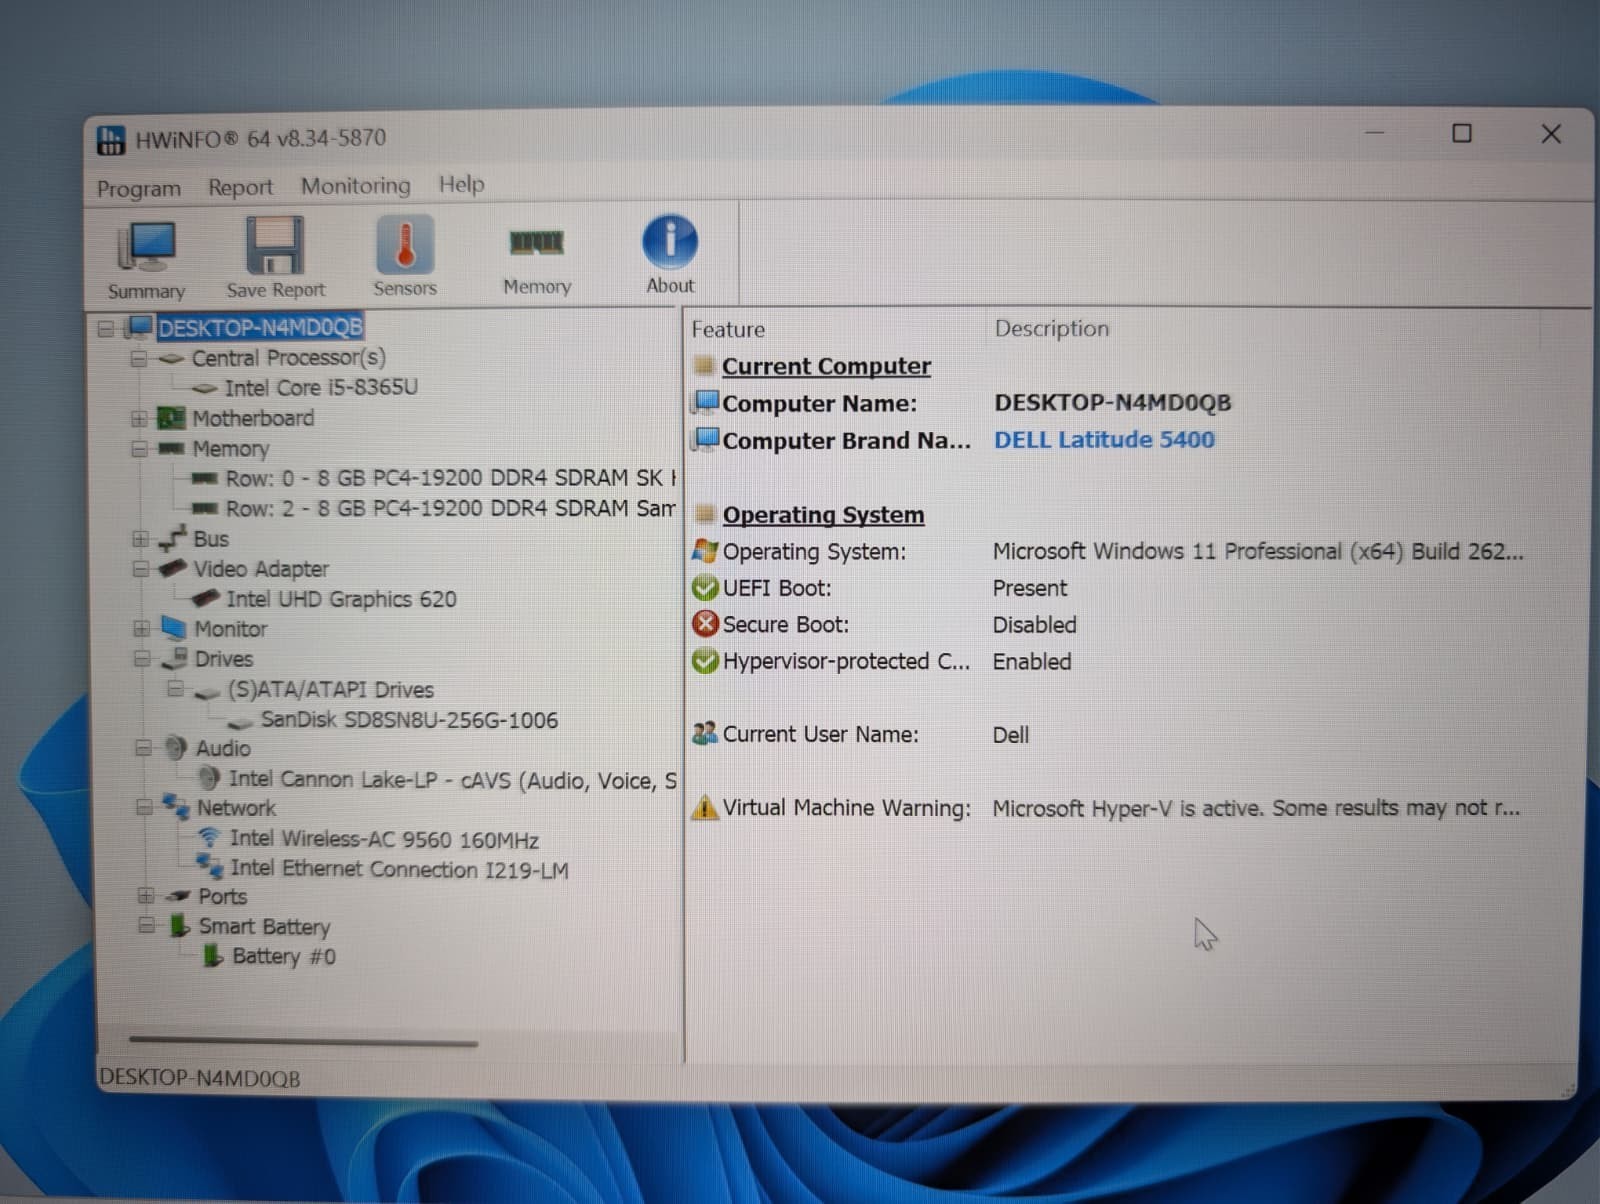Click the Network tree icon
The image size is (1600, 1204).
point(177,807)
